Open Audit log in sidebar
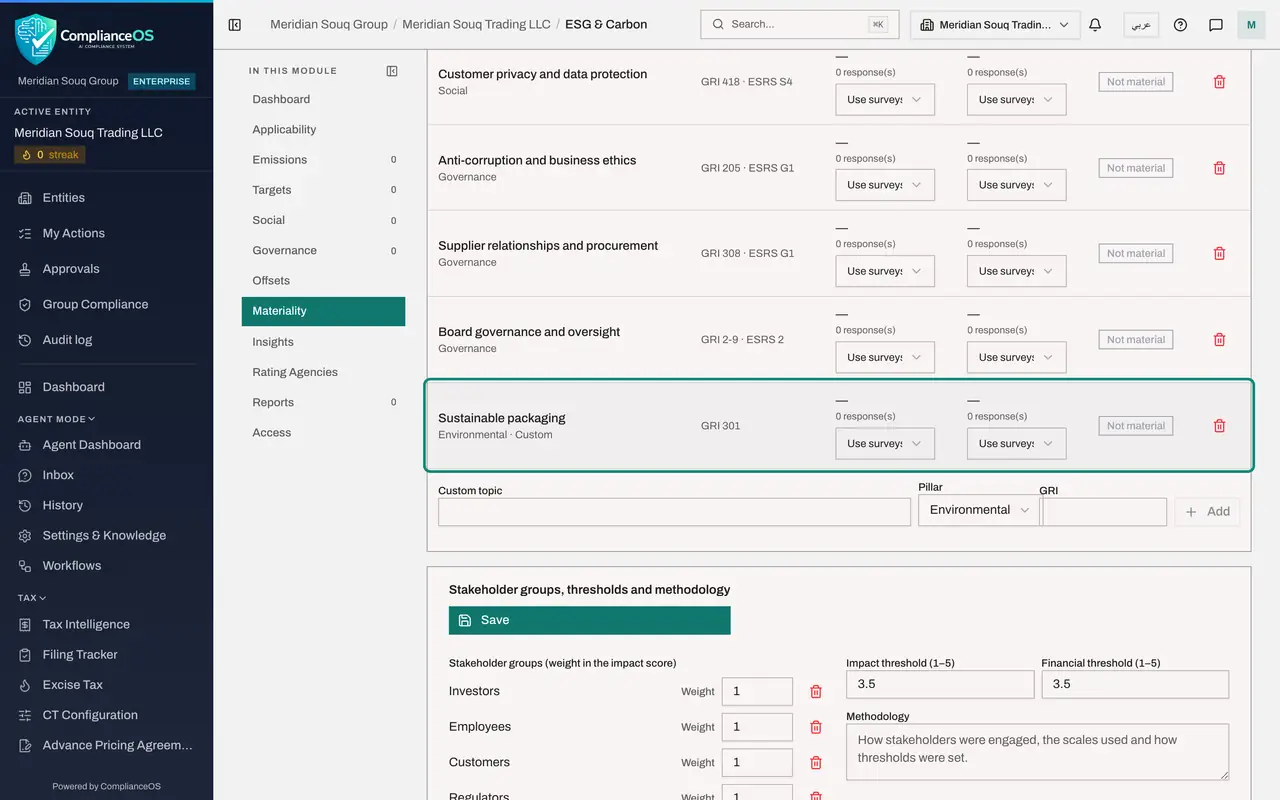 67,340
